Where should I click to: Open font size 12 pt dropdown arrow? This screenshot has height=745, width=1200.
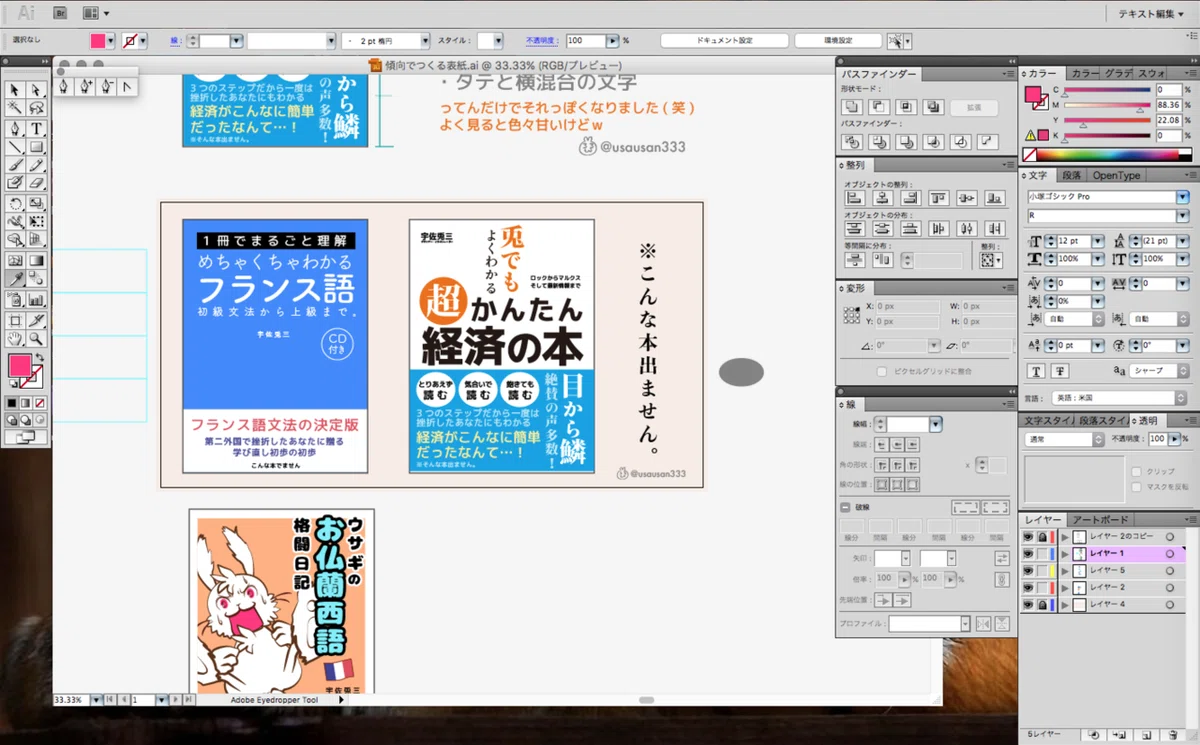(x=1097, y=241)
